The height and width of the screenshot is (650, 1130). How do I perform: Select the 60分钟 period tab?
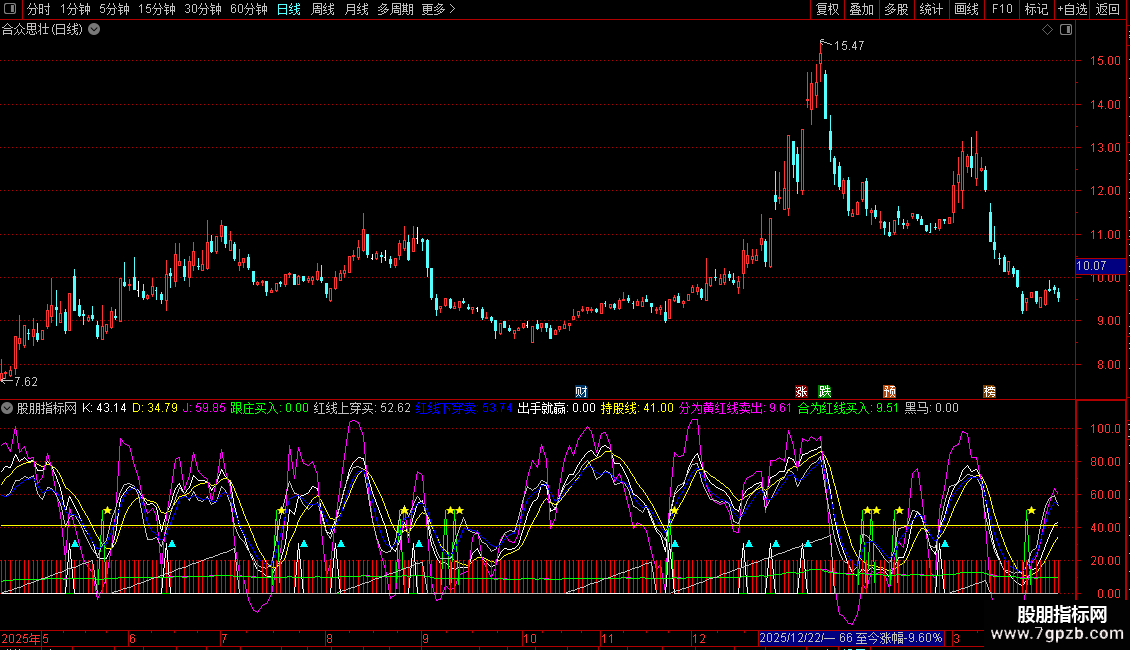click(248, 9)
